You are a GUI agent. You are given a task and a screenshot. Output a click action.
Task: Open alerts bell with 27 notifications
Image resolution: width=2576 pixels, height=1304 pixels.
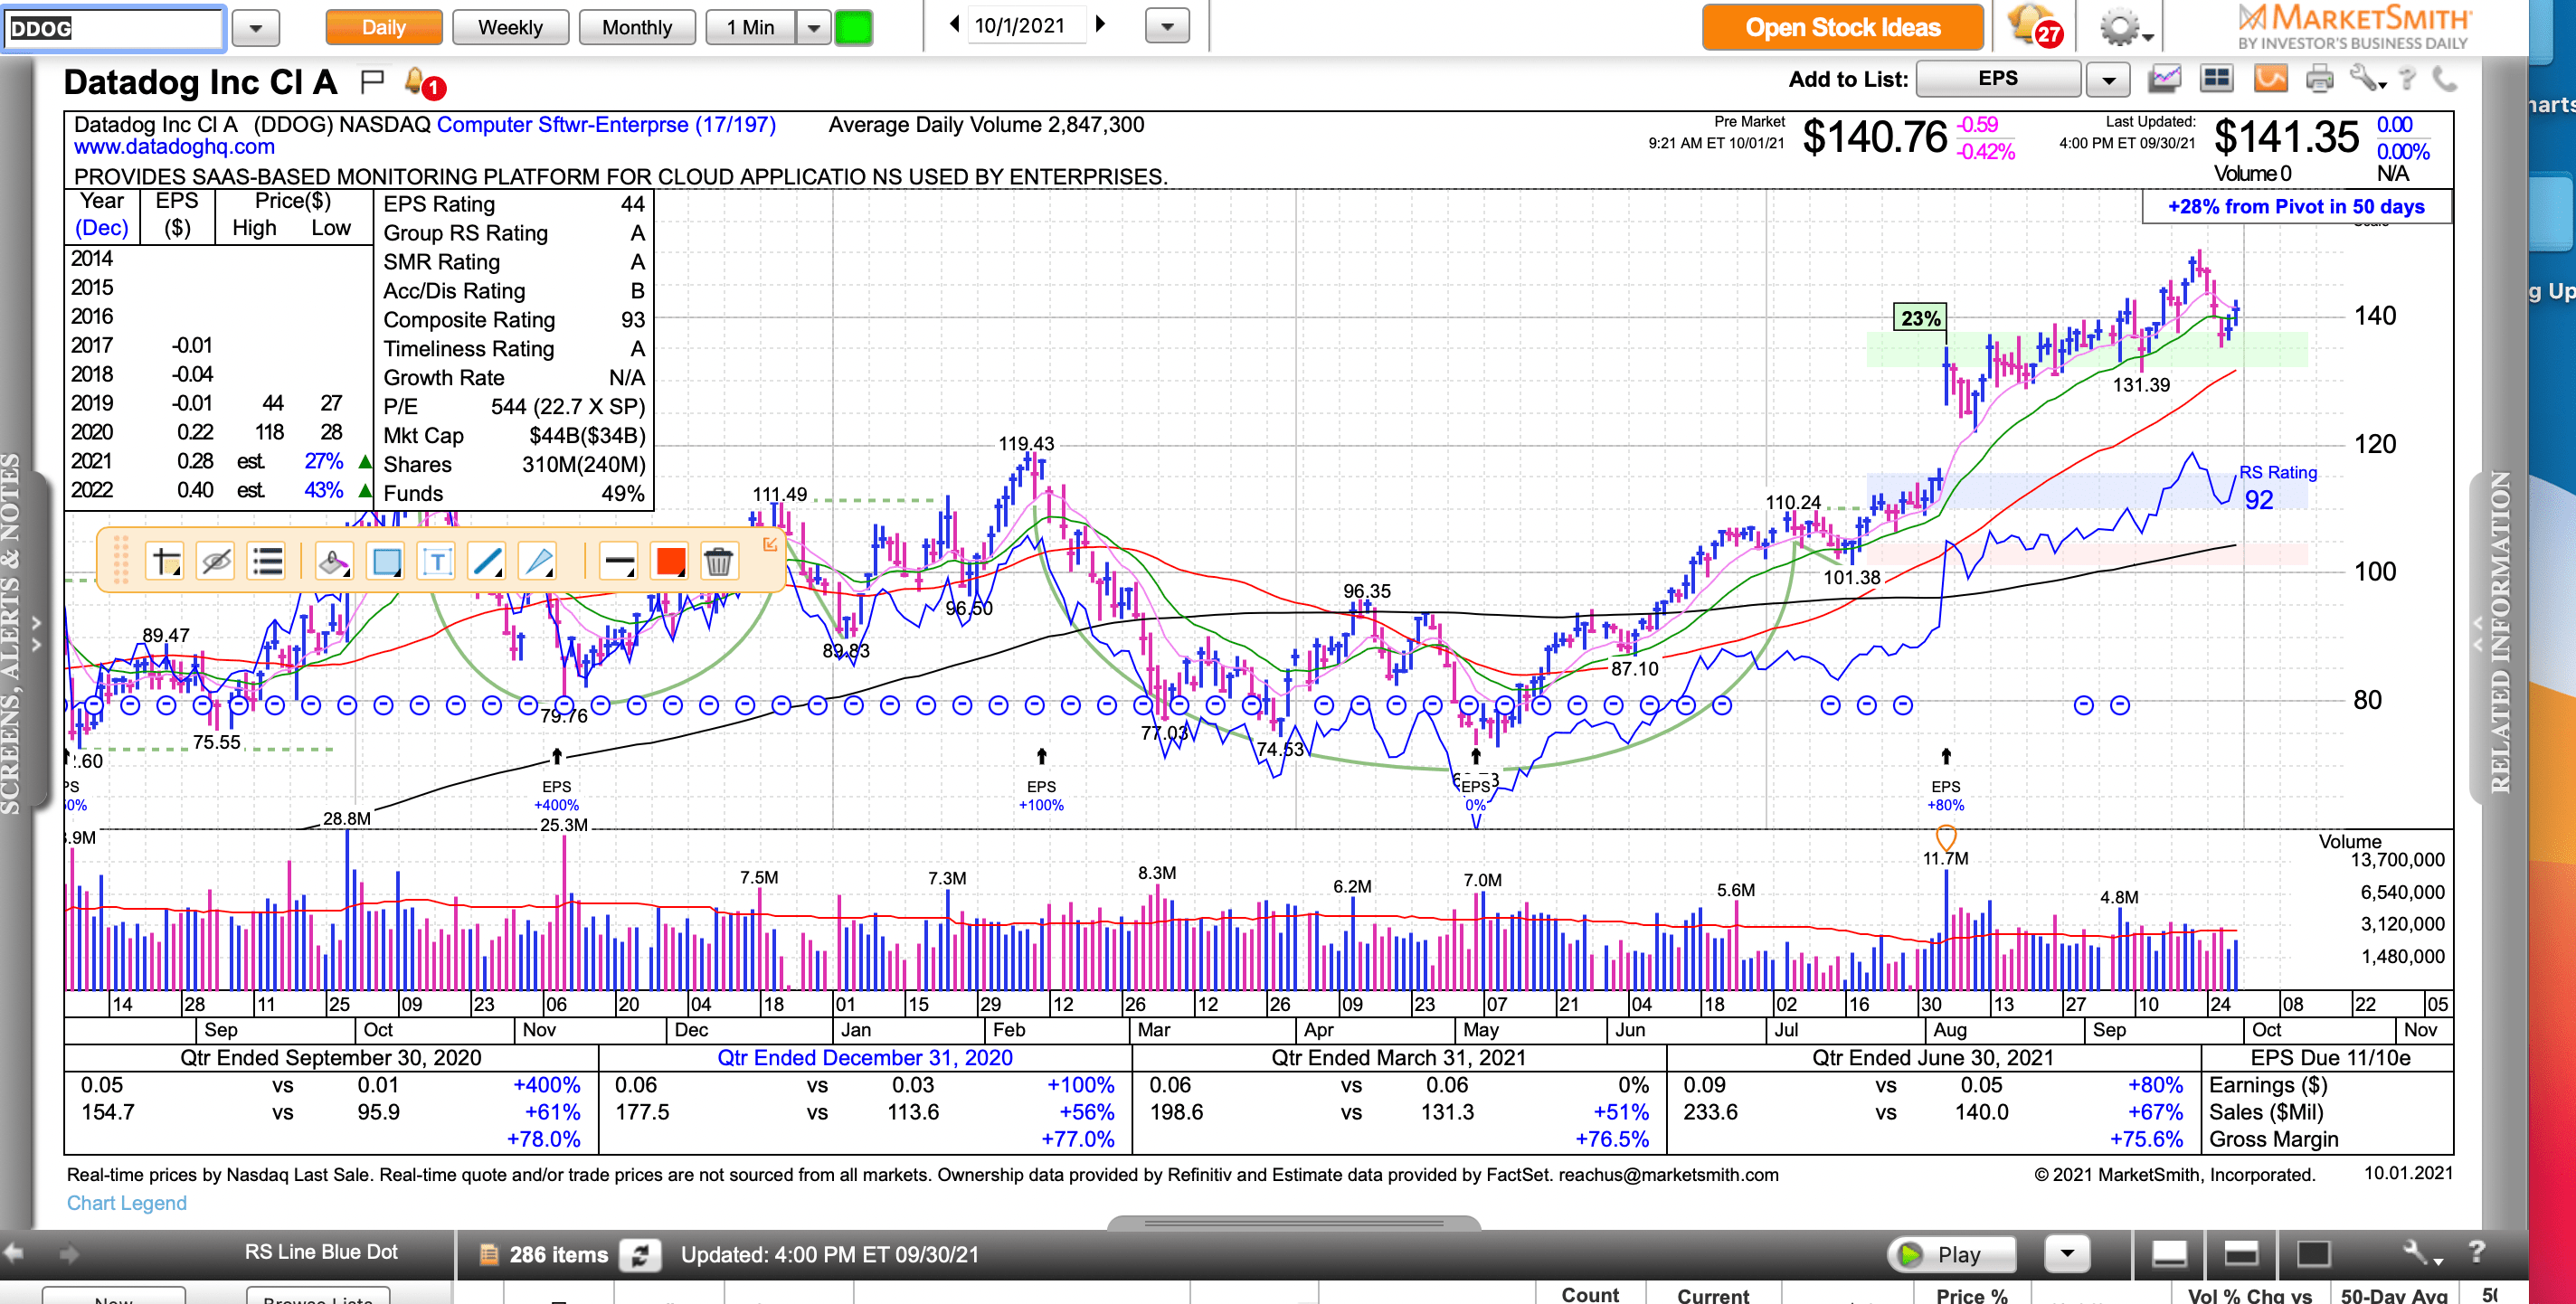click(x=2036, y=26)
